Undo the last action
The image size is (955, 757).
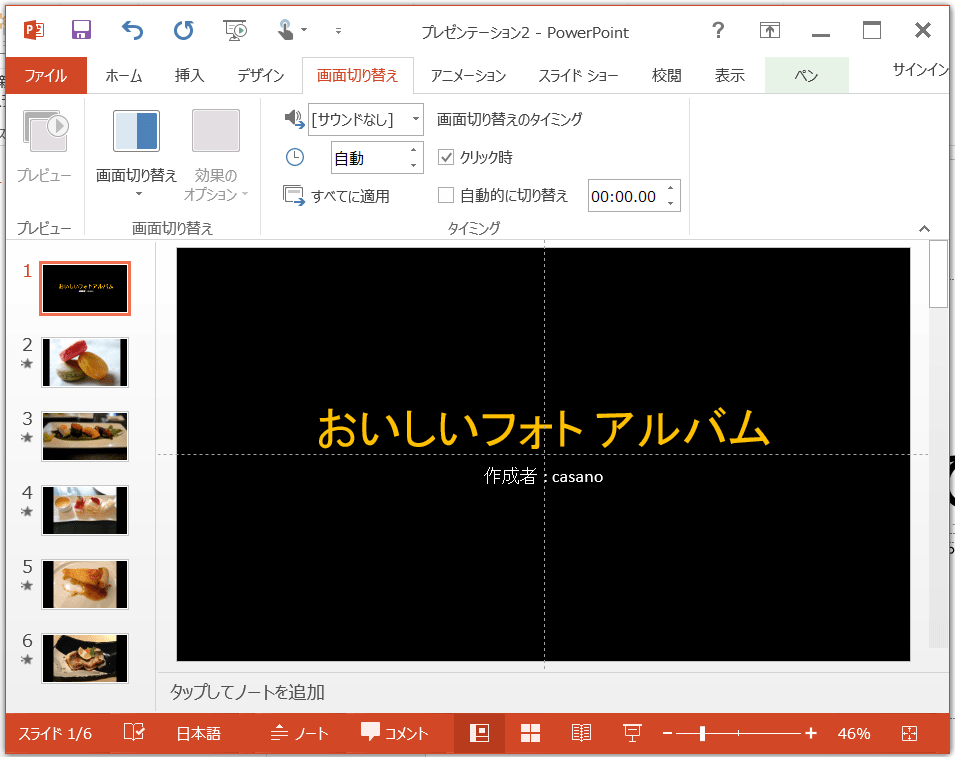132,30
